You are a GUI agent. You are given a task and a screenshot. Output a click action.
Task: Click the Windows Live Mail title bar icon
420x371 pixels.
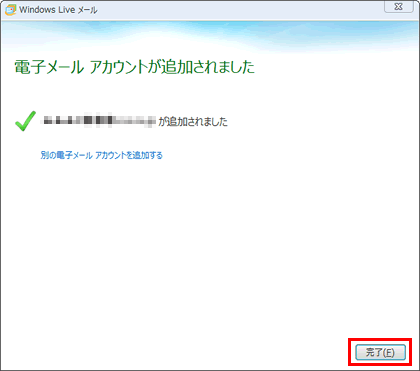tap(10, 10)
